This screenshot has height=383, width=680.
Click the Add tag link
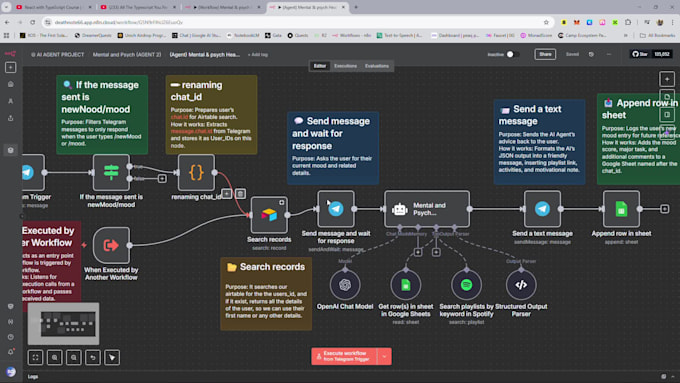point(258,55)
